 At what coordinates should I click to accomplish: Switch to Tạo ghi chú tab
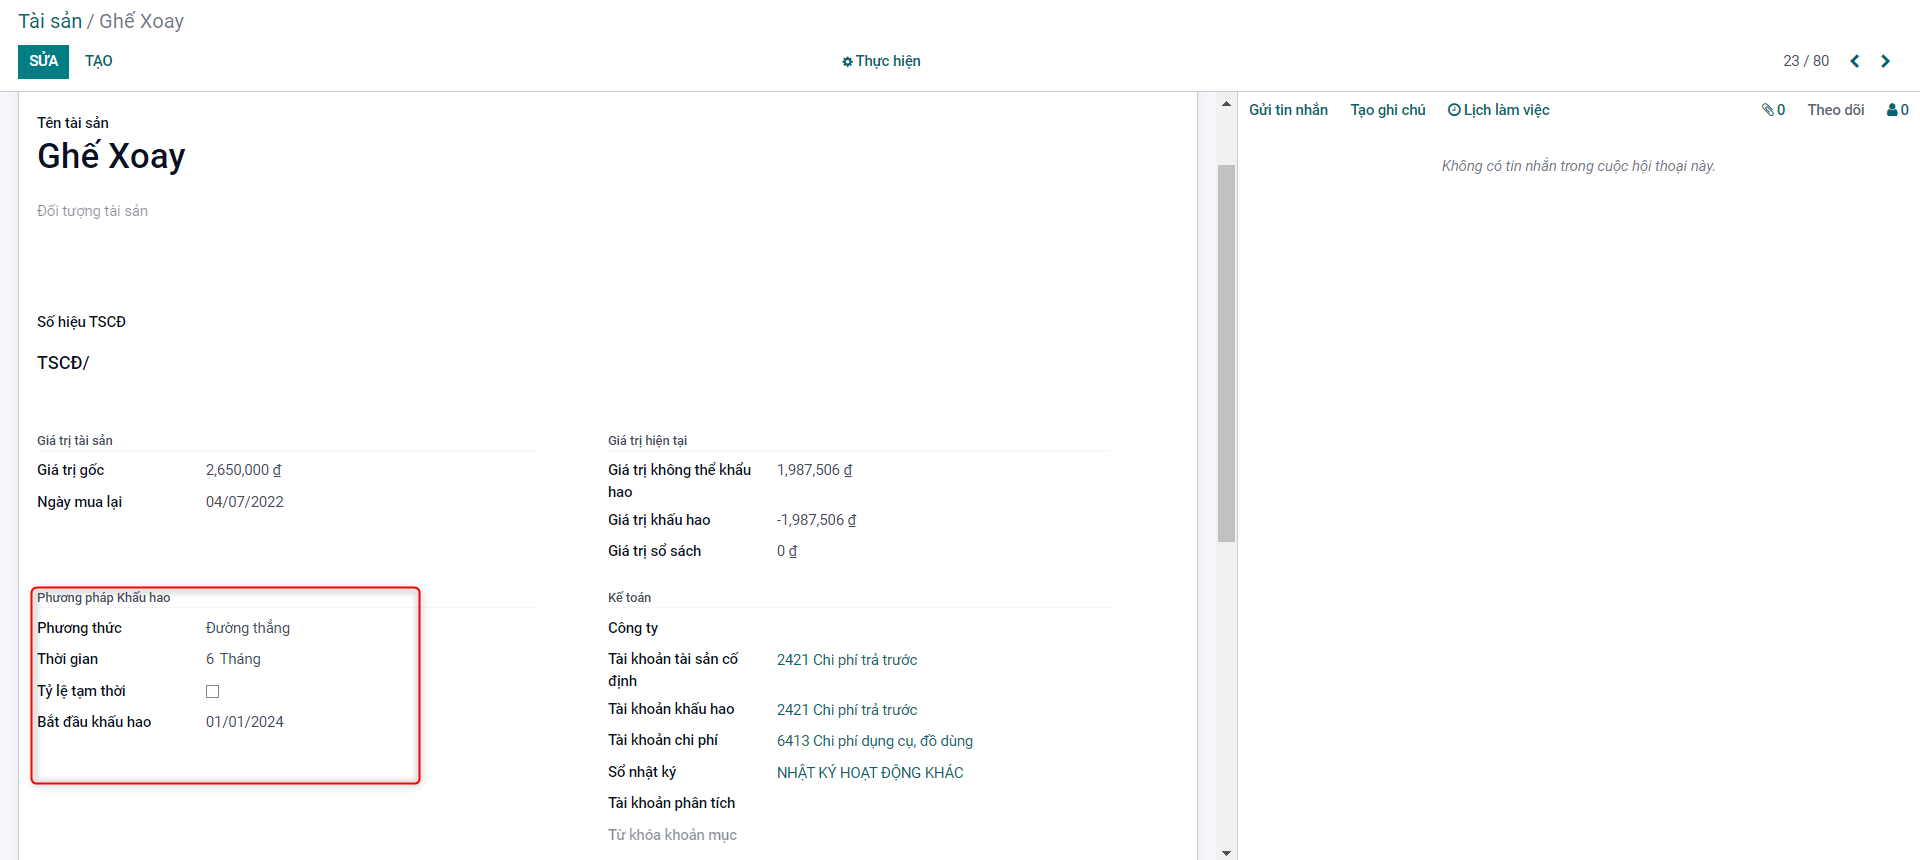tap(1387, 110)
